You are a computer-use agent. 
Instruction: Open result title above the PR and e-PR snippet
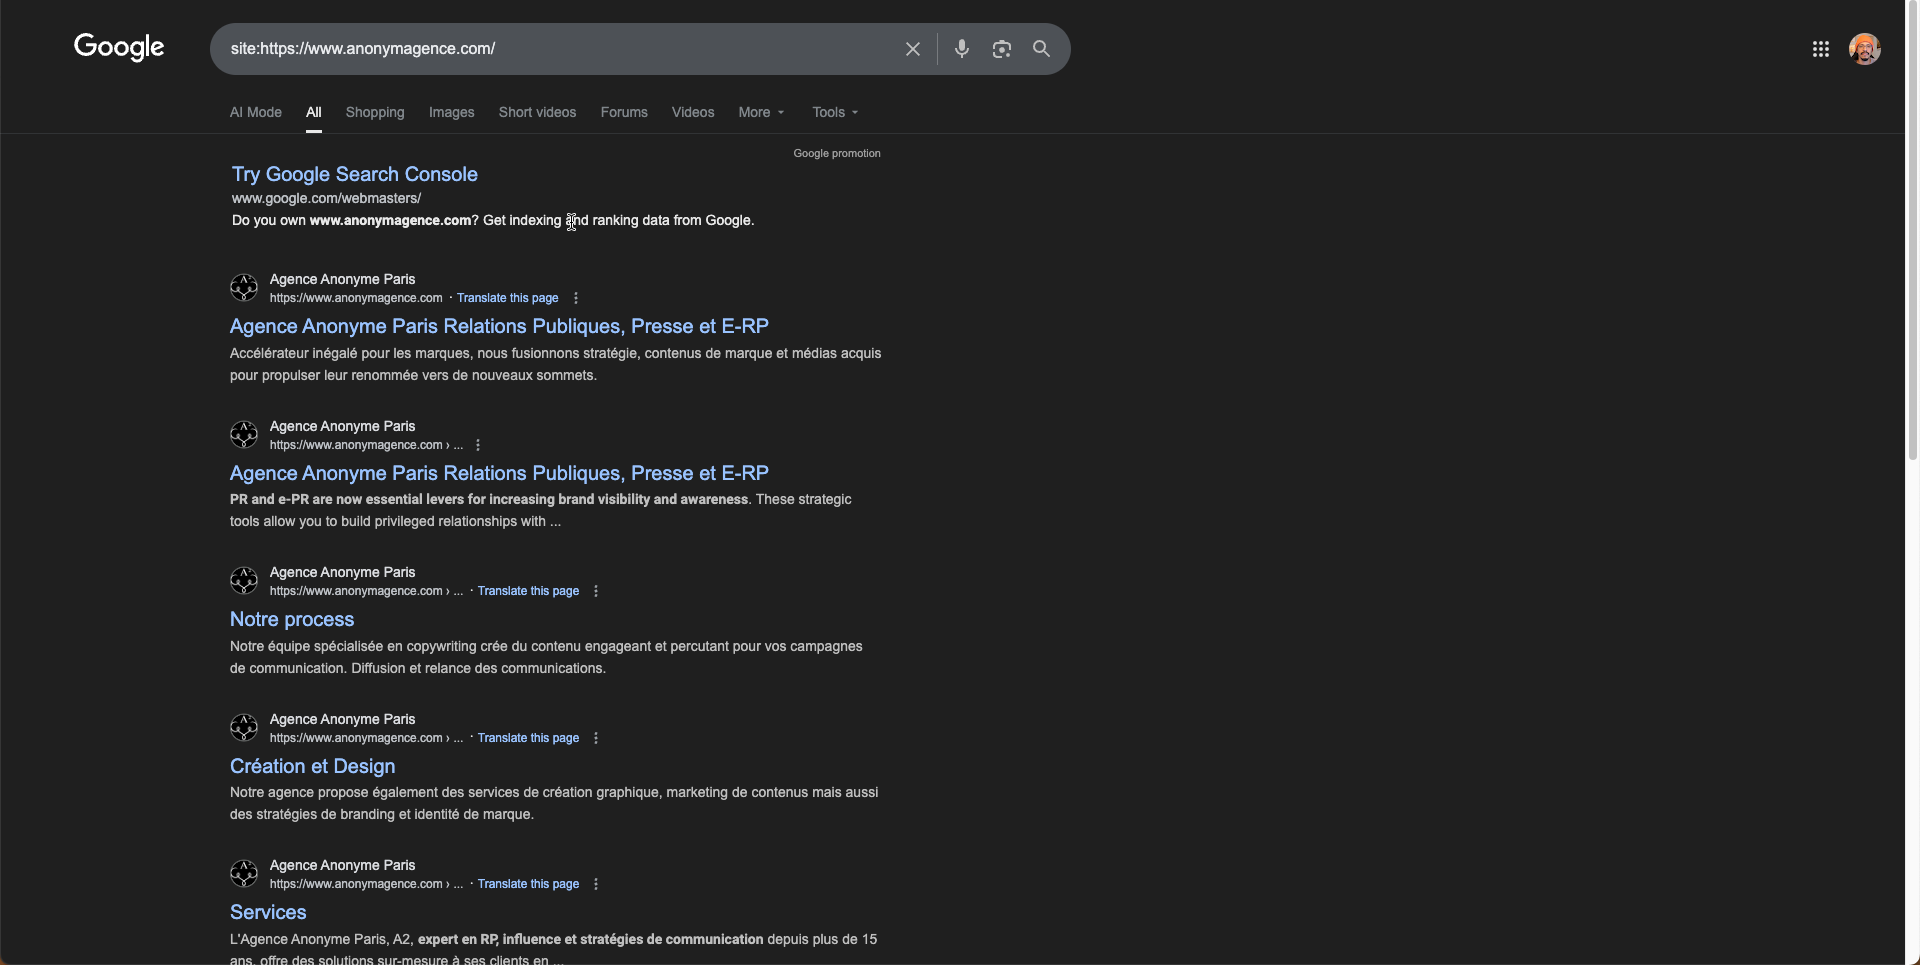tap(499, 473)
